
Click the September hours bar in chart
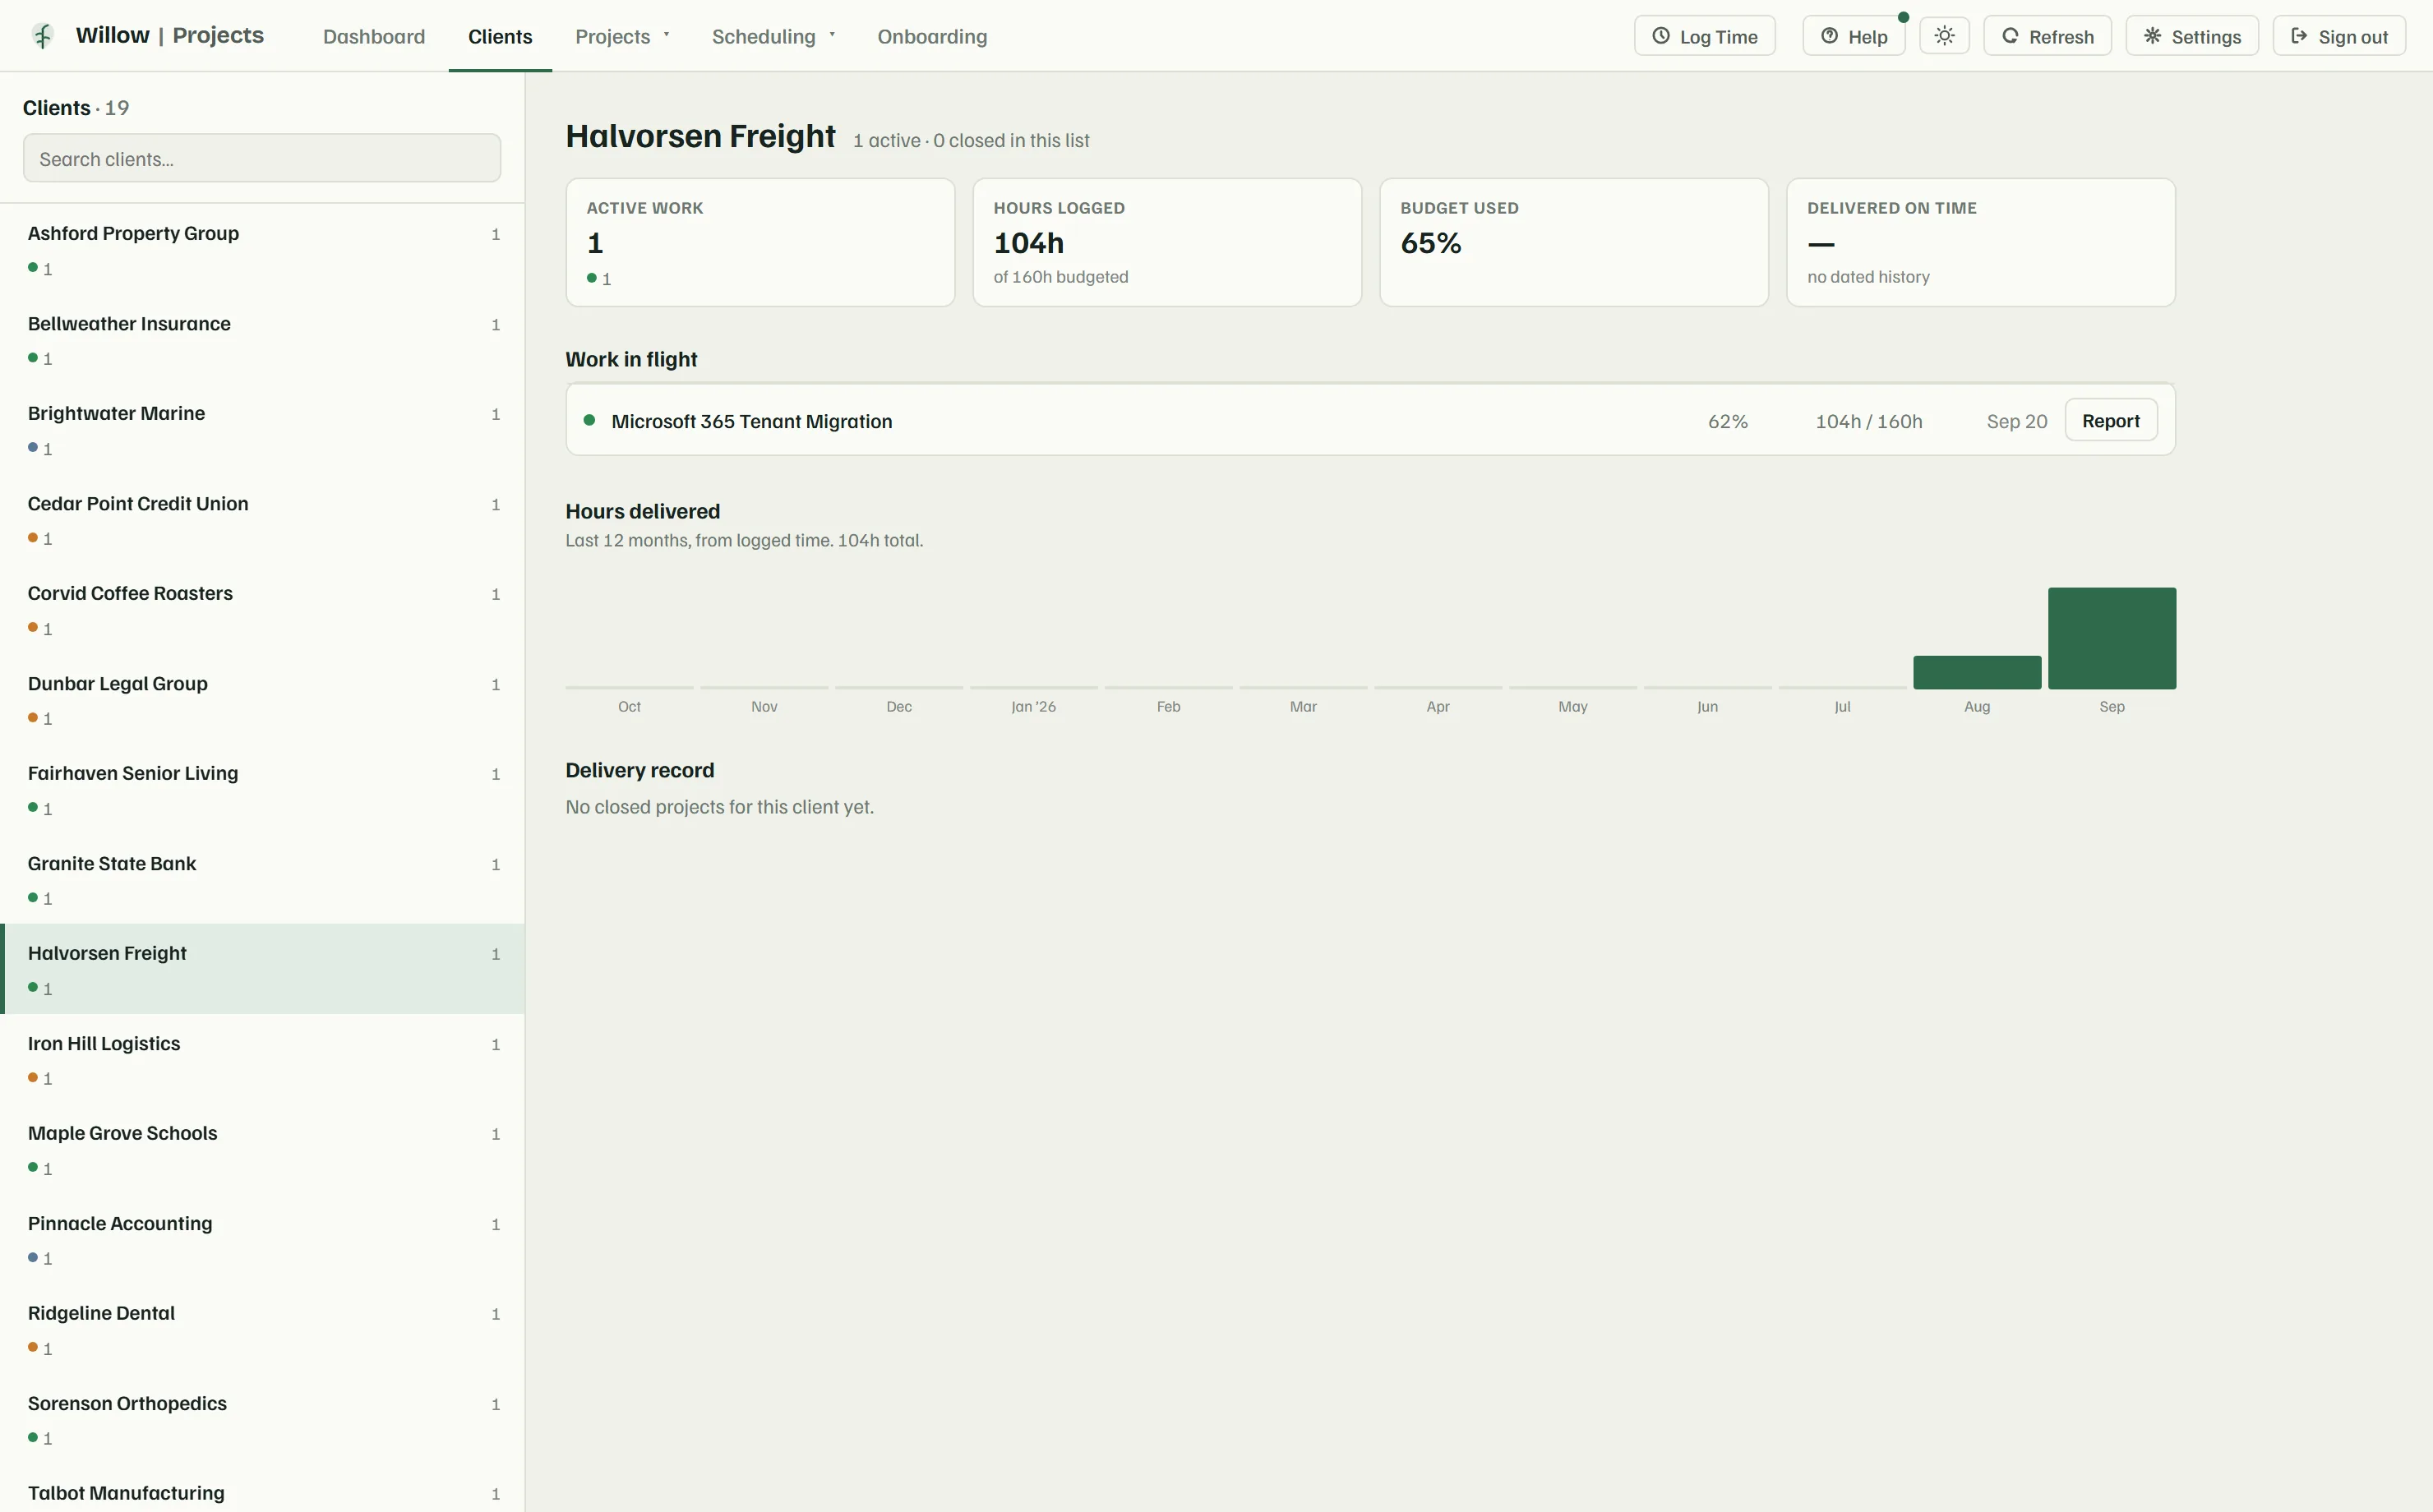pos(2111,638)
